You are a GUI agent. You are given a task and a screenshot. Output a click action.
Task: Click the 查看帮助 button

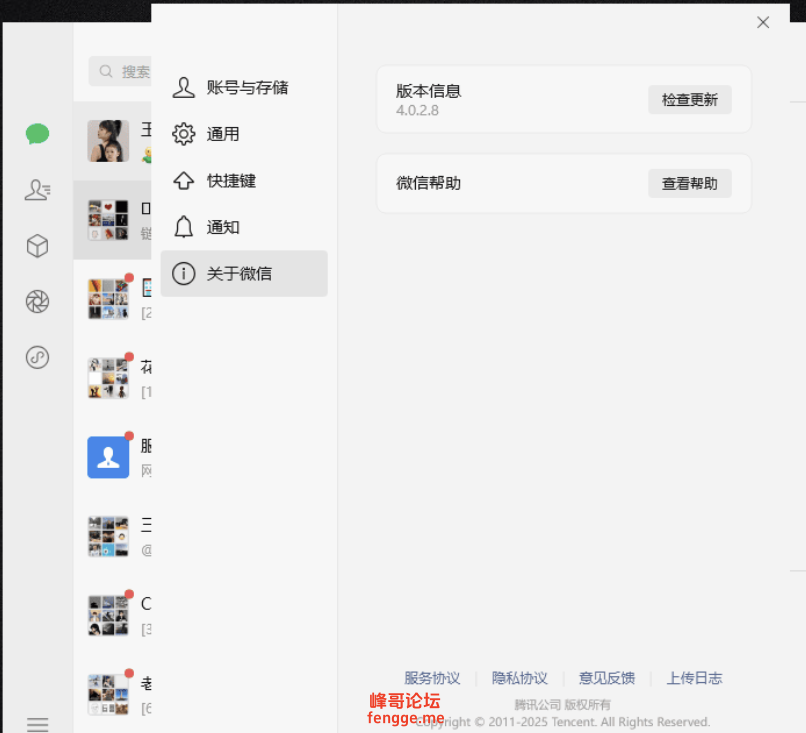pyautogui.click(x=689, y=184)
